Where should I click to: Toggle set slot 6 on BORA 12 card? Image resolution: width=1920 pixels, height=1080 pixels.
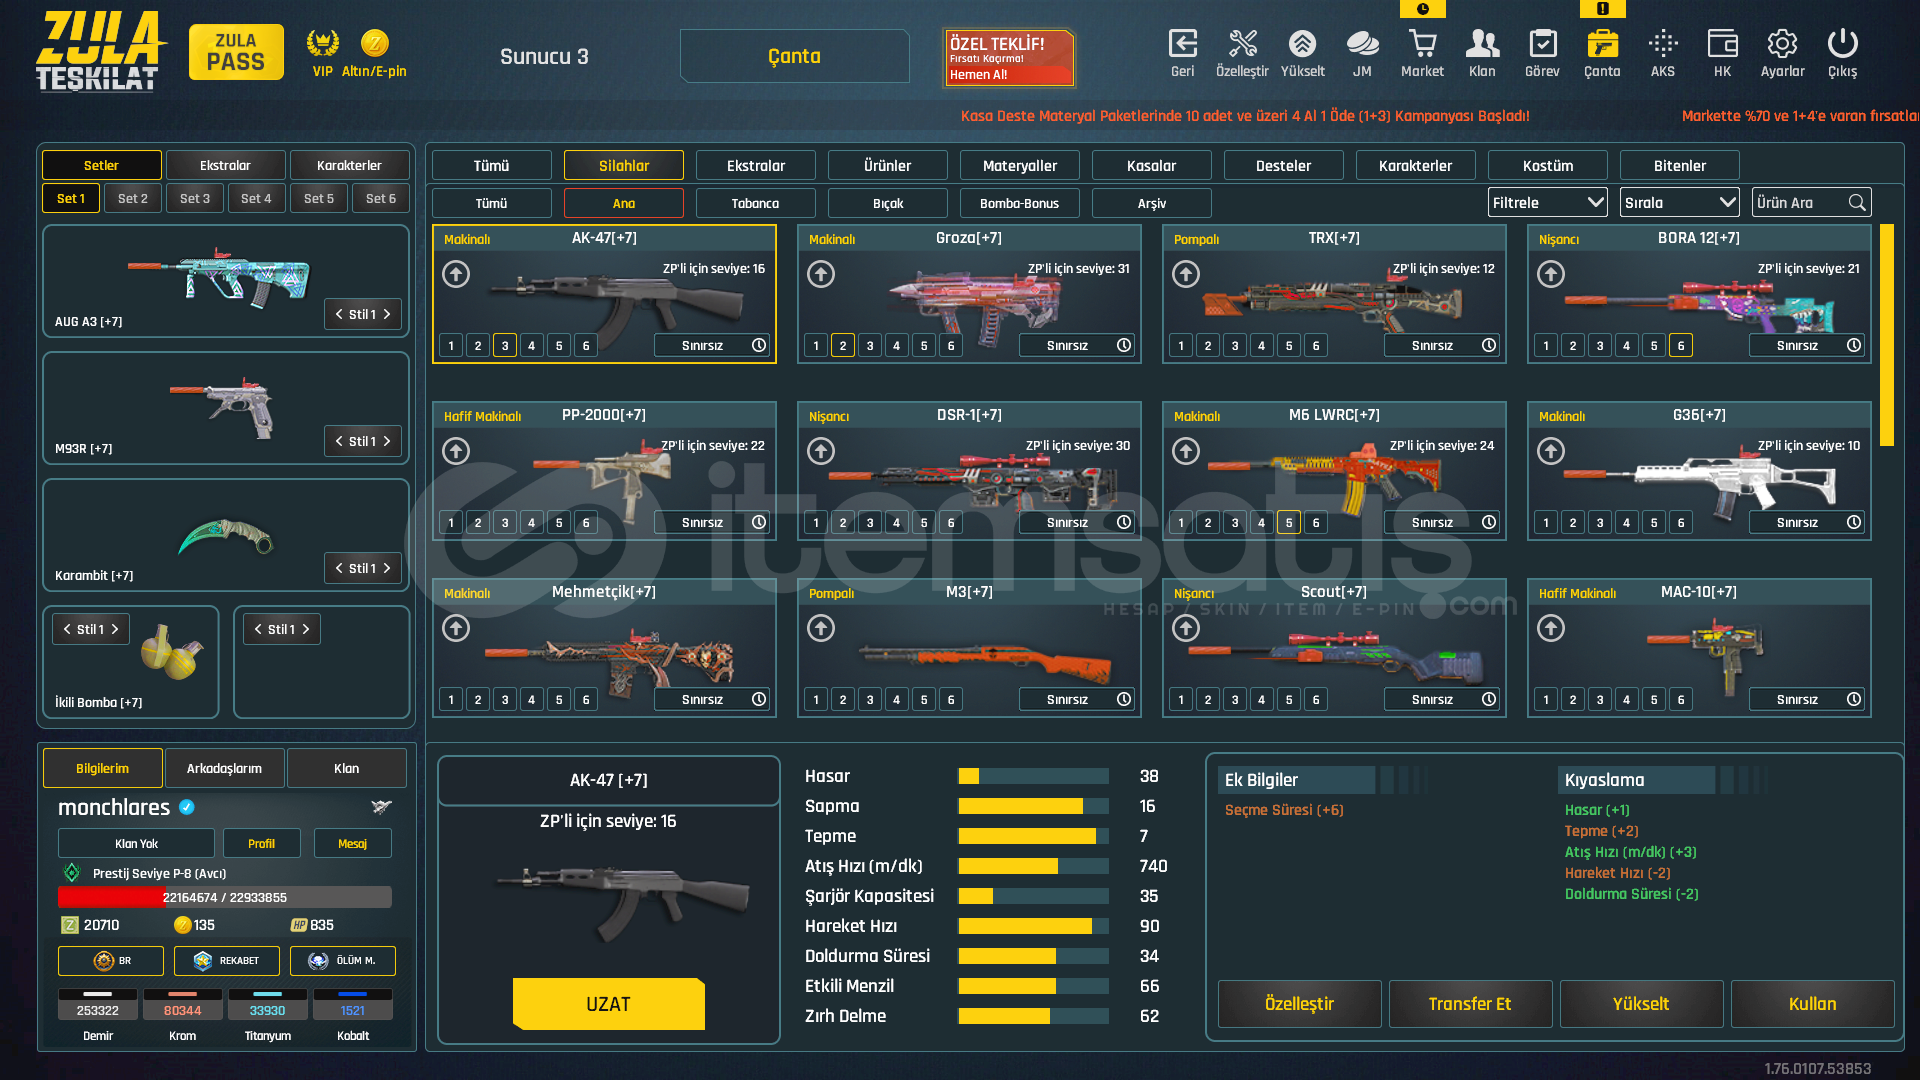click(1681, 346)
